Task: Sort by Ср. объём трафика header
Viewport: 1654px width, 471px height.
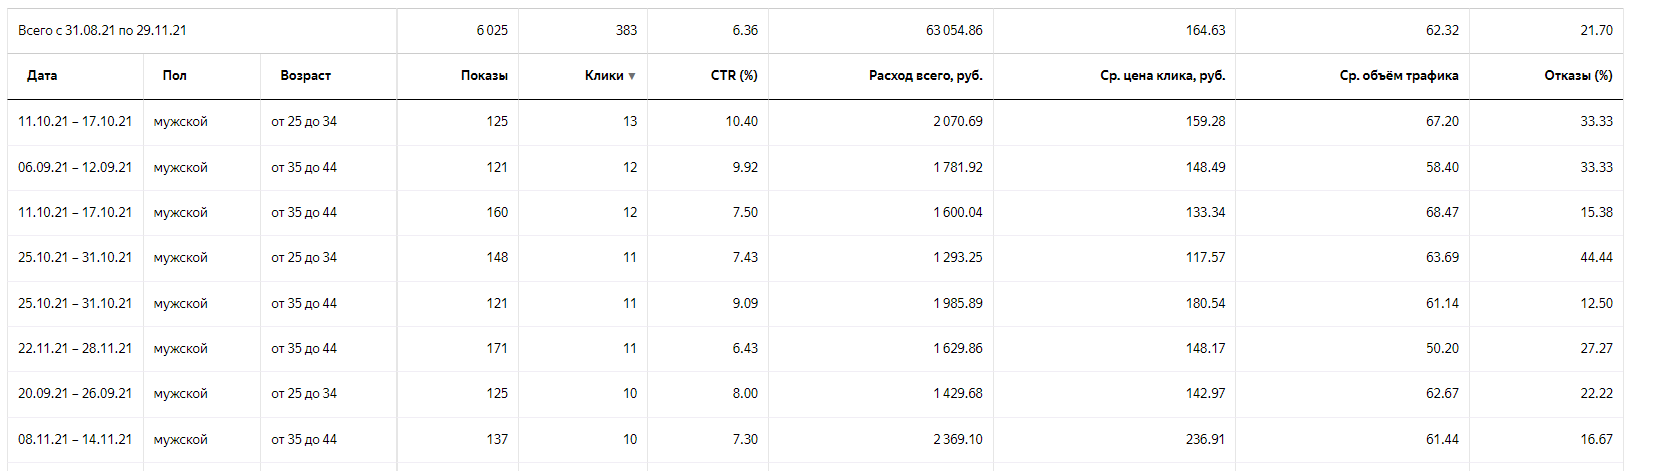Action: [x=1398, y=76]
